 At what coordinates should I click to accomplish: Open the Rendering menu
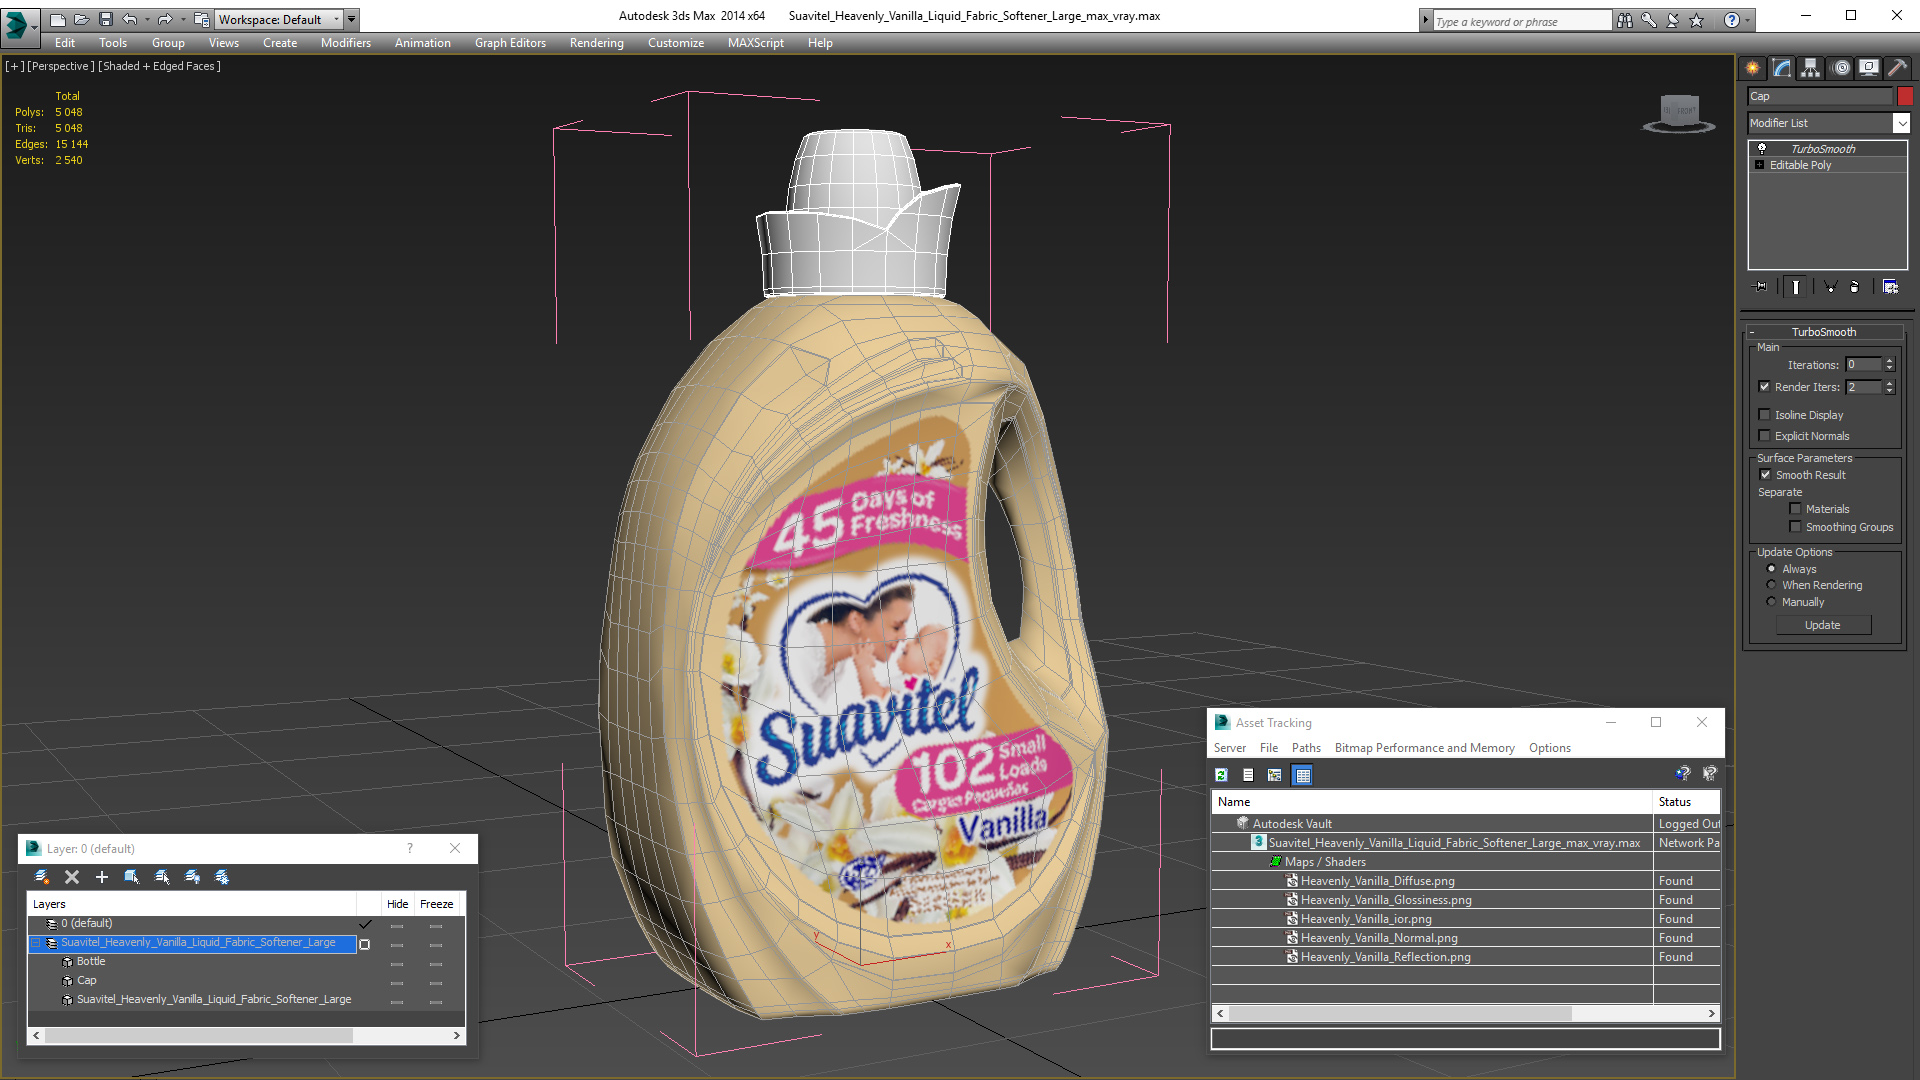click(596, 43)
